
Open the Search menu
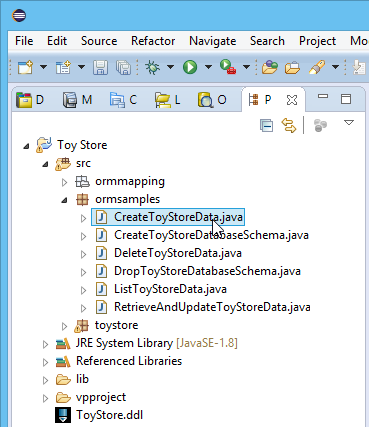tap(267, 41)
